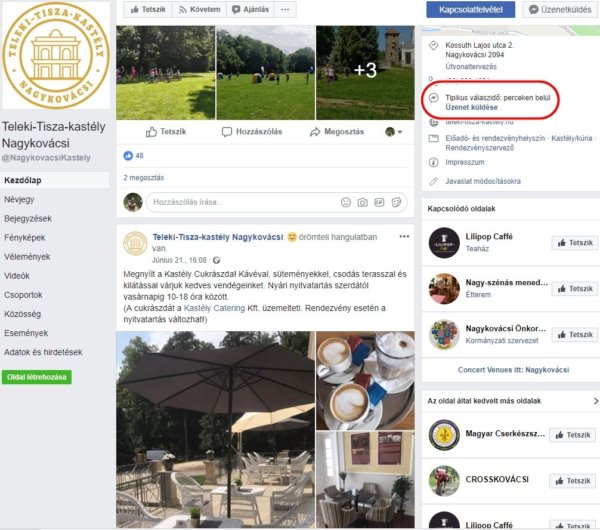The width and height of the screenshot is (600, 530).
Task: Toggle following with the Követem button
Action: pyautogui.click(x=197, y=9)
